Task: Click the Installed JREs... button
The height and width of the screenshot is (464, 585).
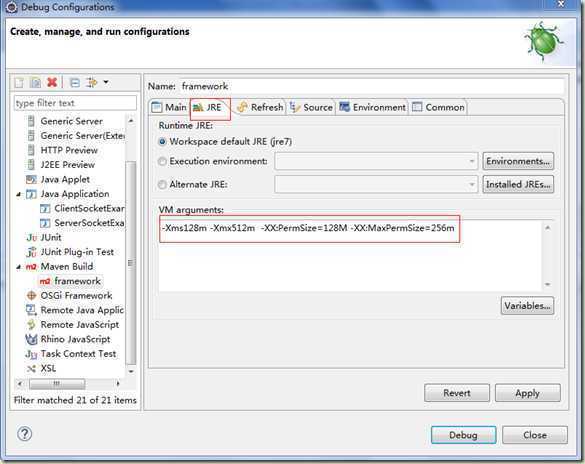Action: click(518, 185)
